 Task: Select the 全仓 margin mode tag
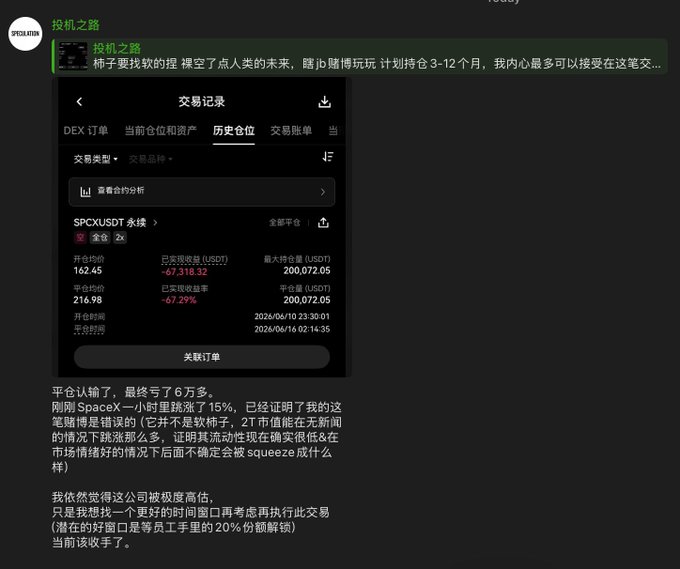click(100, 237)
